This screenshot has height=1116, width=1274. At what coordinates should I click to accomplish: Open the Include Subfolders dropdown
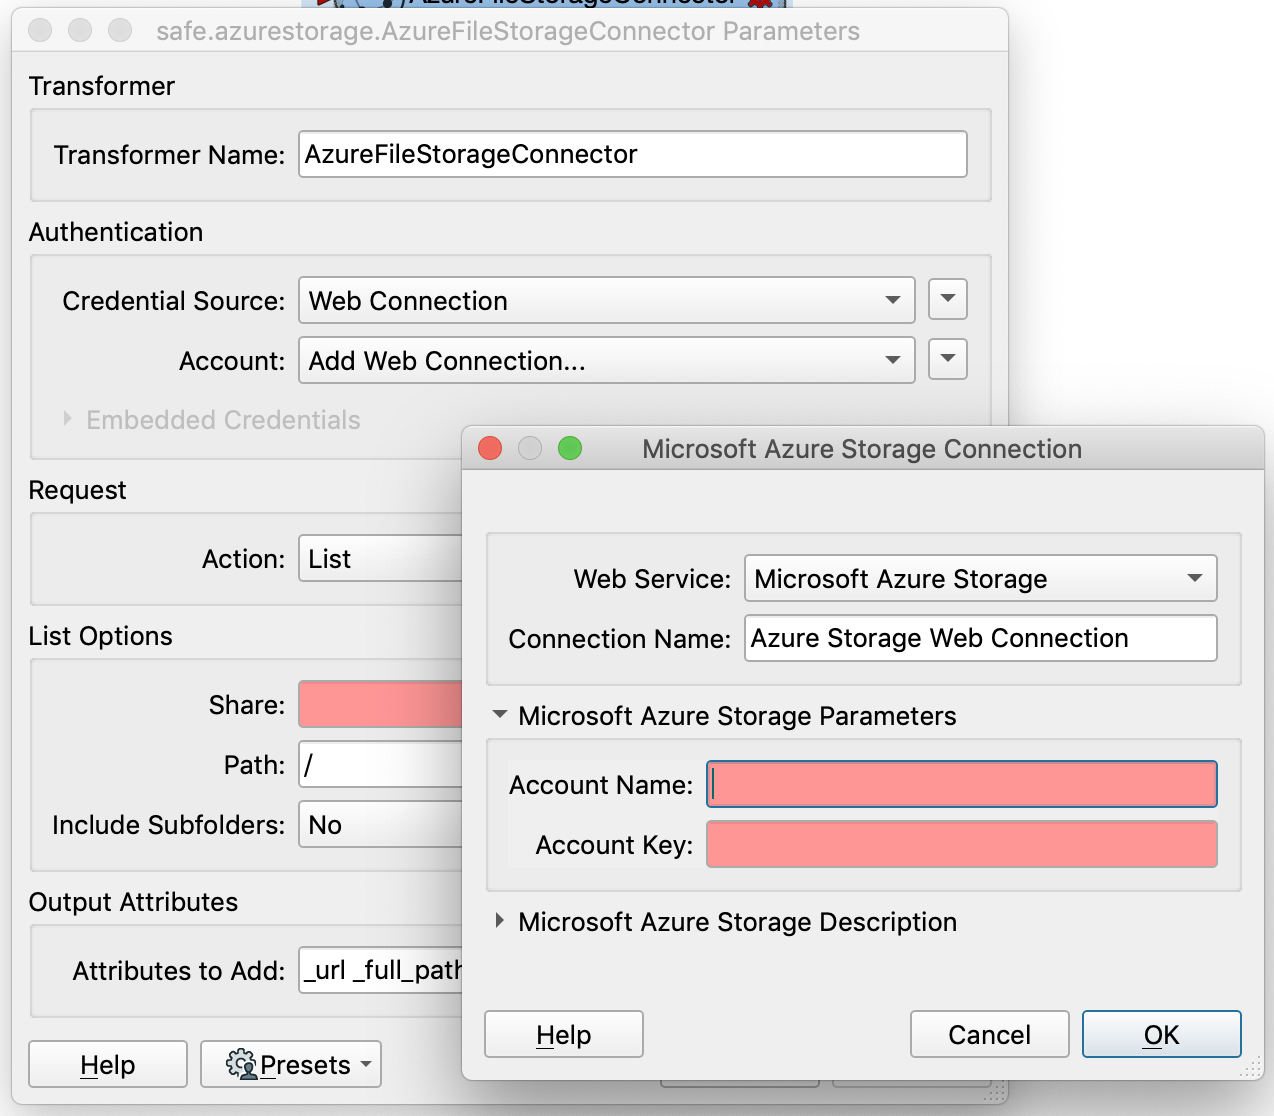point(380,824)
